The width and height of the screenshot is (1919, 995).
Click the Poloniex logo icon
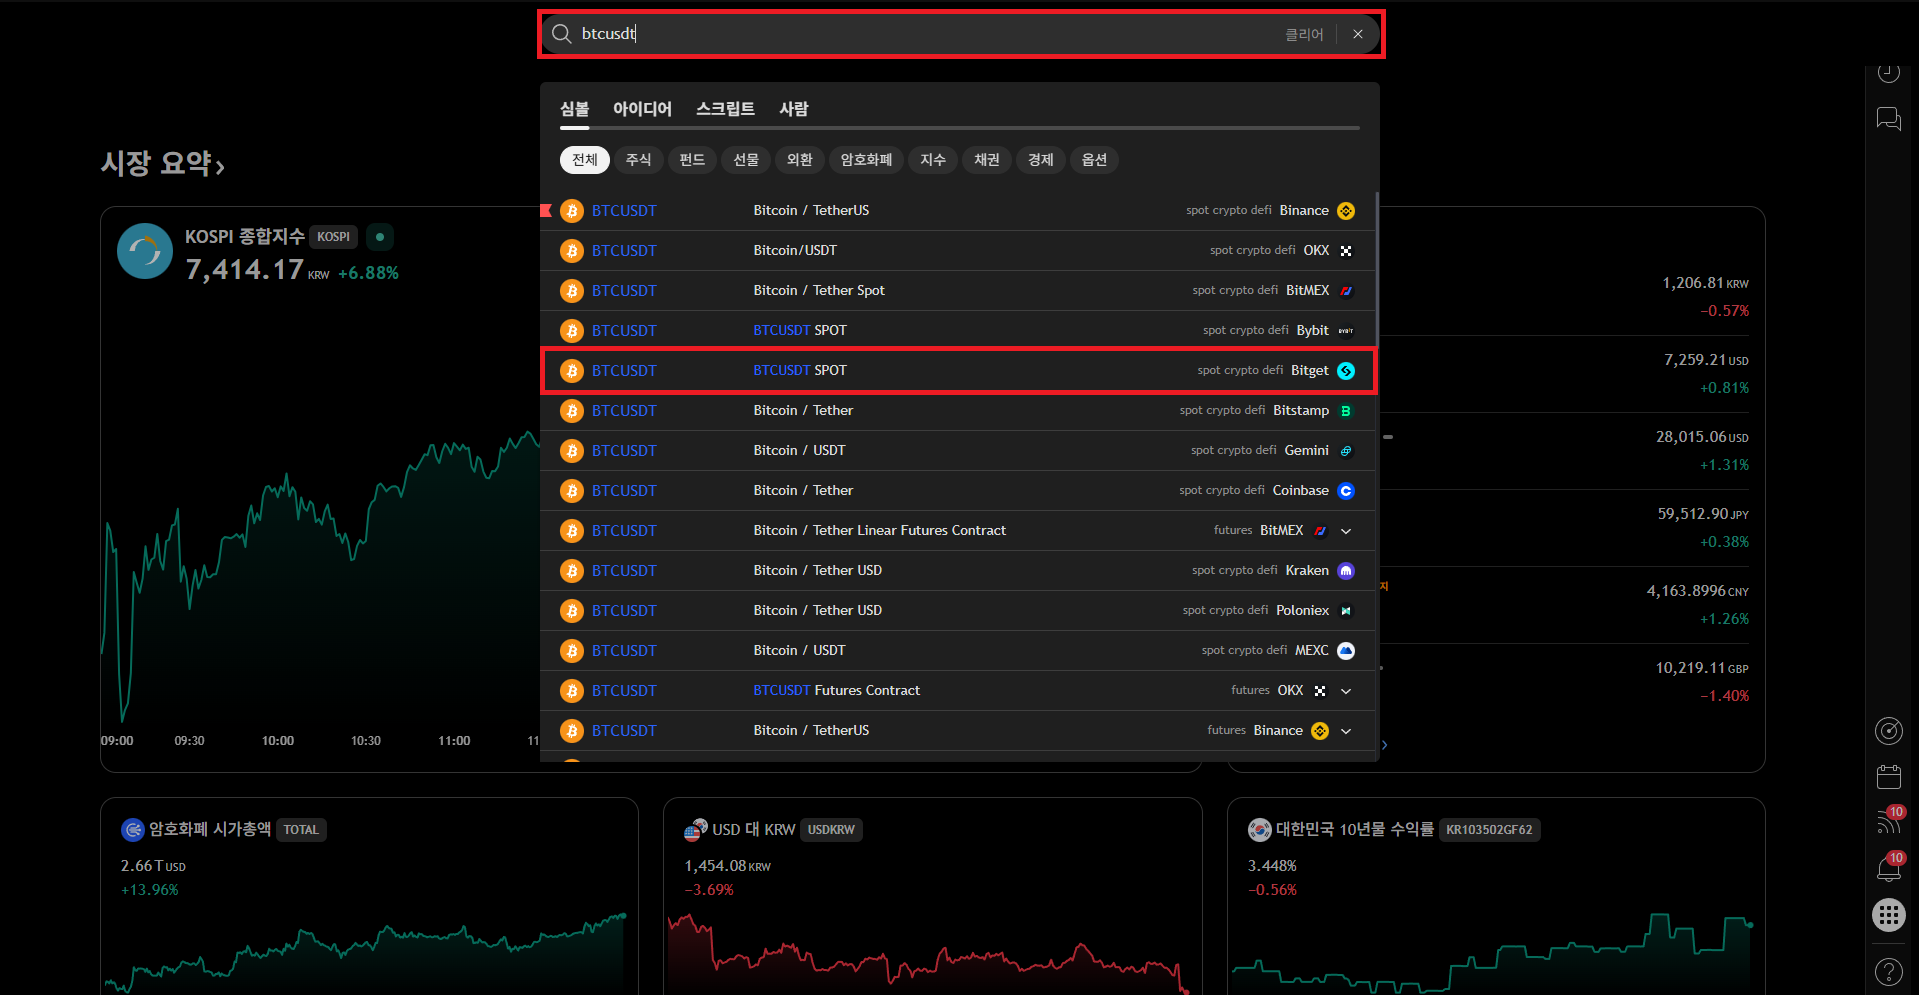coord(1346,611)
